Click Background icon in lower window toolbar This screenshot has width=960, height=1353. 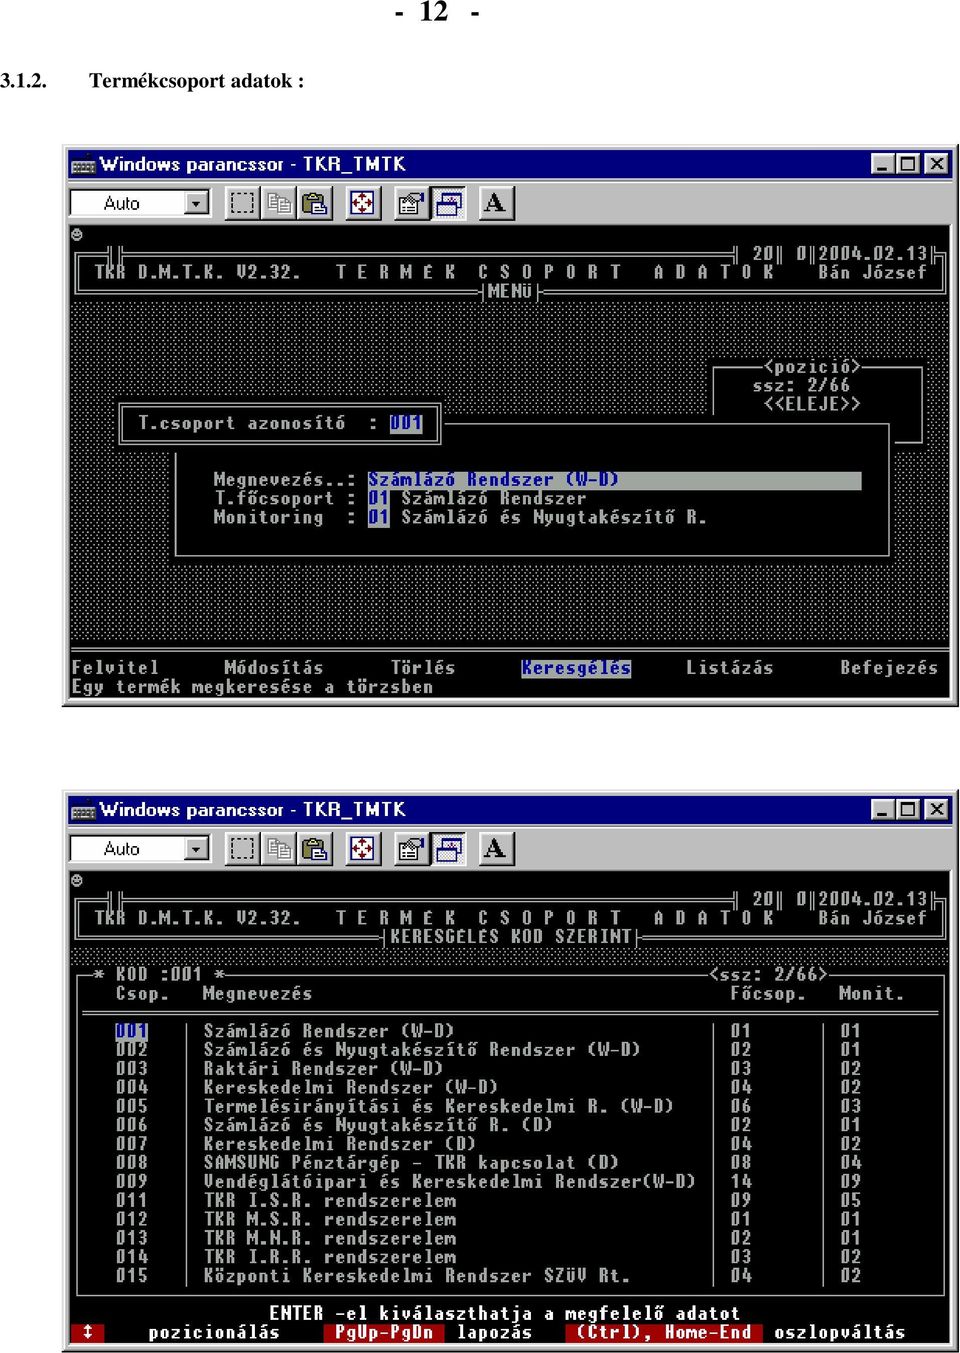click(448, 849)
